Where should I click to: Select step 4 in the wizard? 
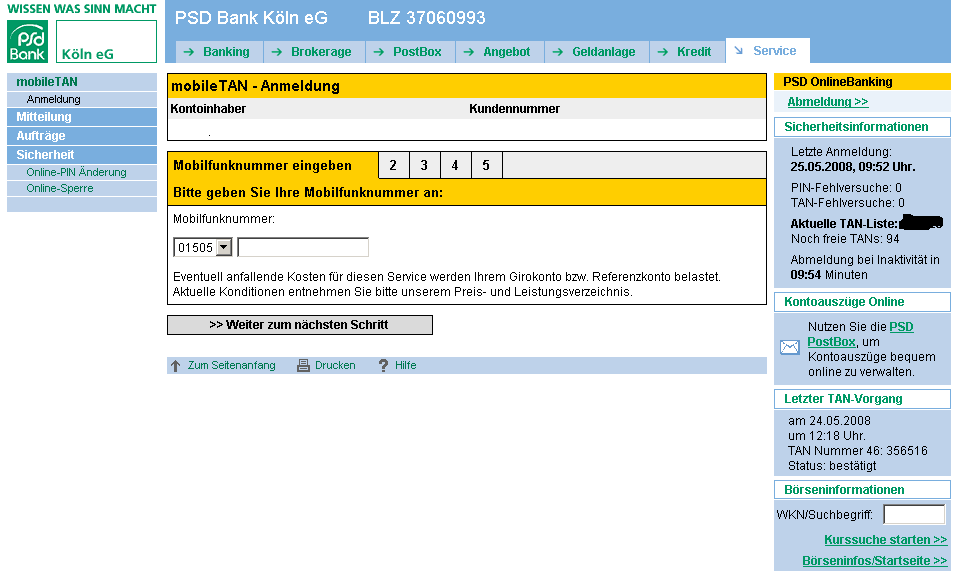[x=455, y=165]
